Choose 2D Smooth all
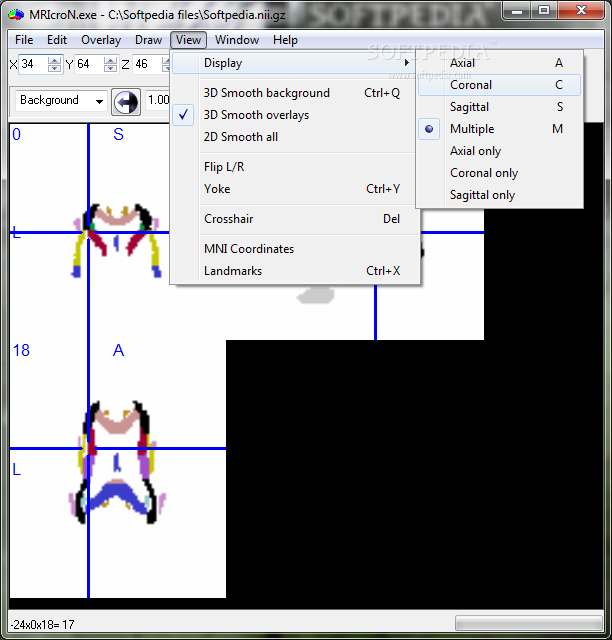 click(x=293, y=137)
